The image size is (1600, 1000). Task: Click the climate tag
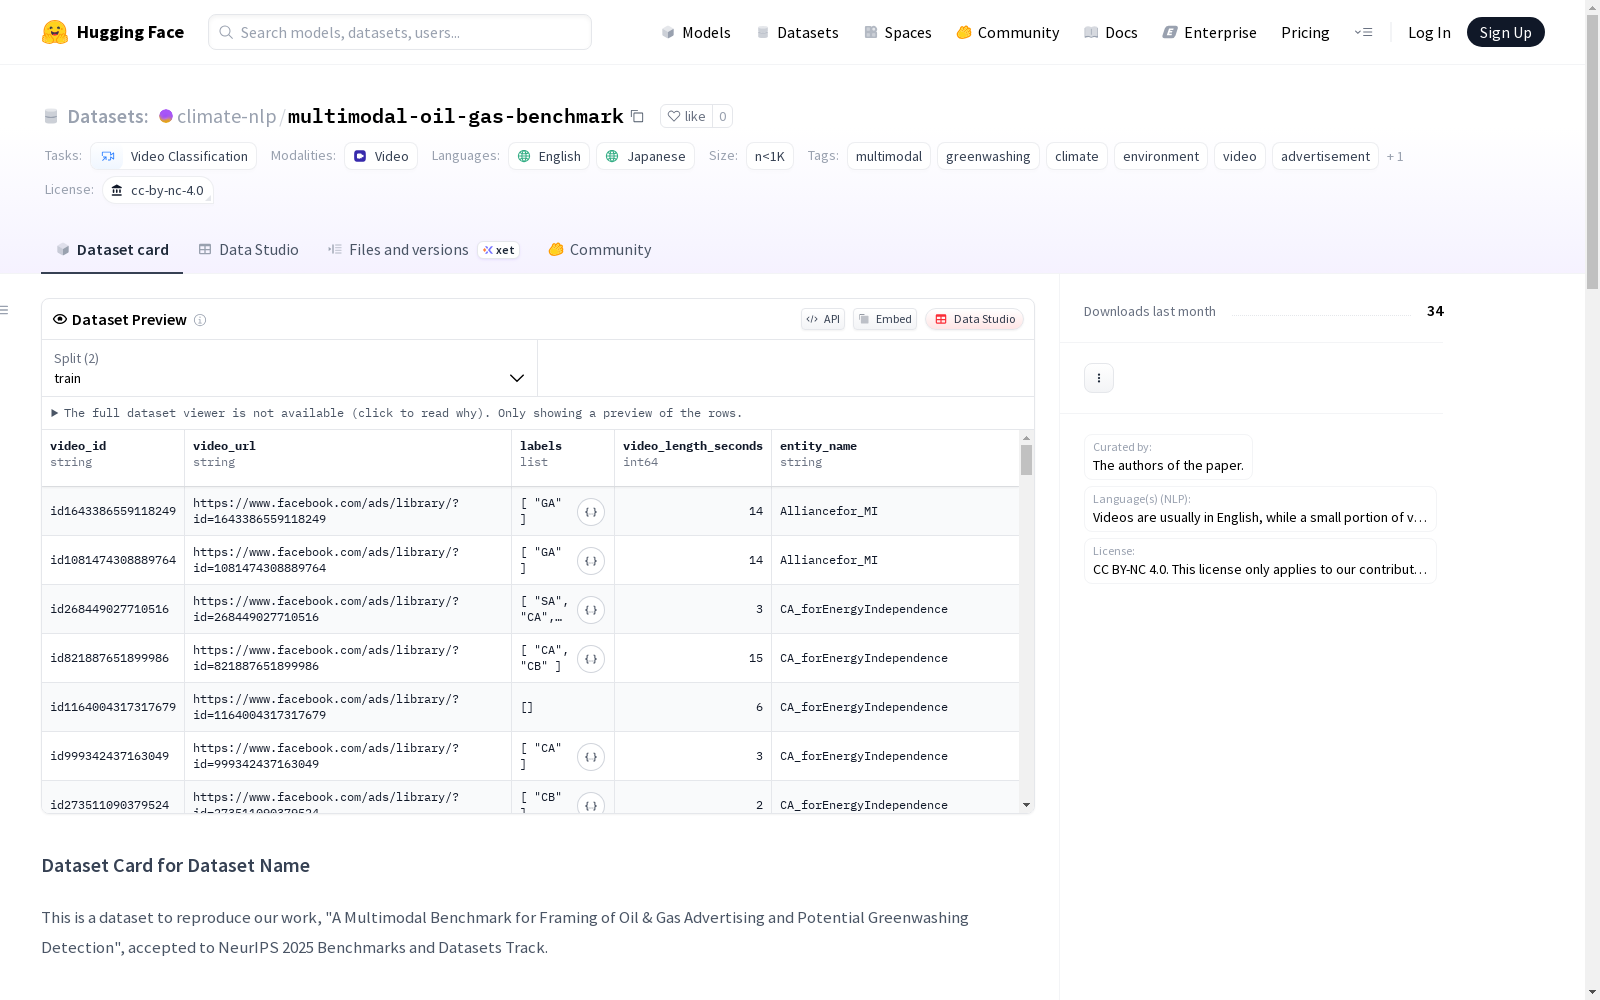pos(1077,156)
